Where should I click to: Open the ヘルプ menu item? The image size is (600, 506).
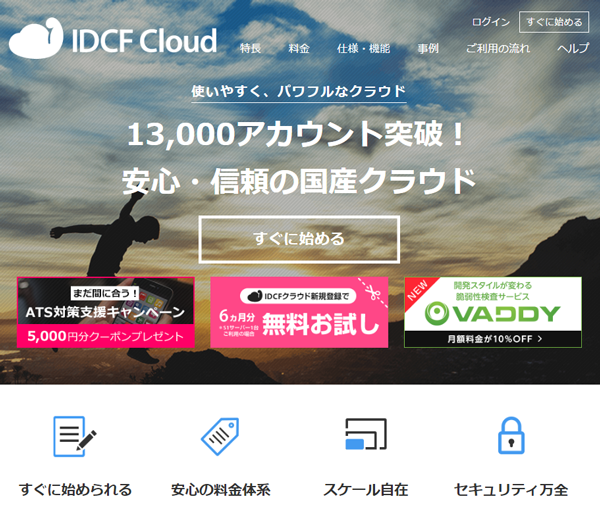[573, 48]
